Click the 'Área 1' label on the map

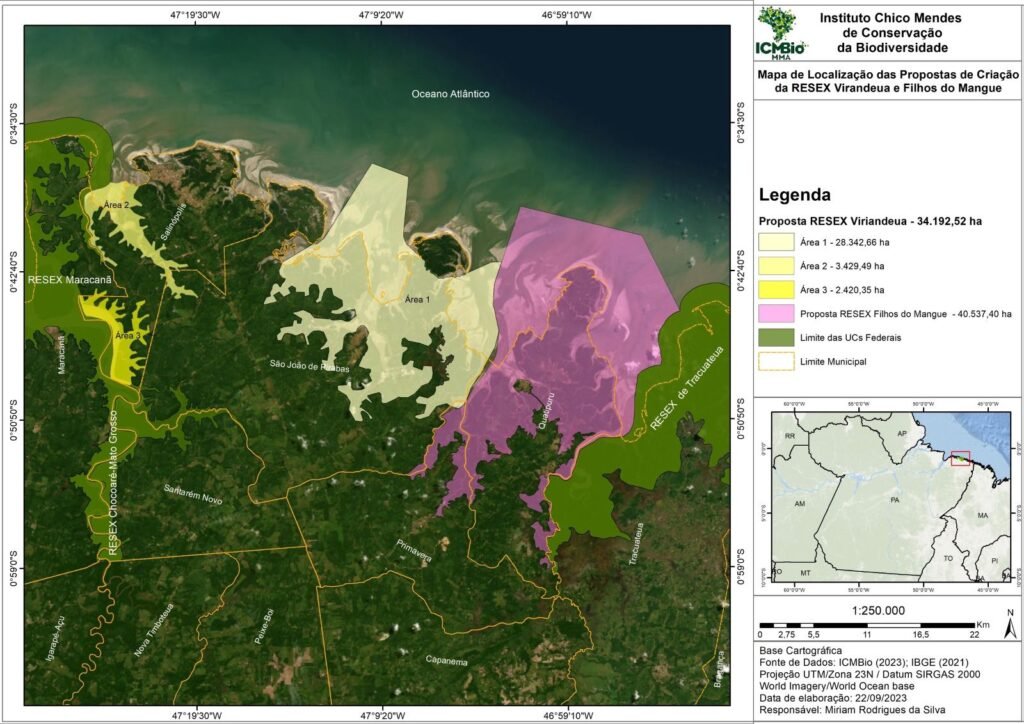click(x=418, y=300)
